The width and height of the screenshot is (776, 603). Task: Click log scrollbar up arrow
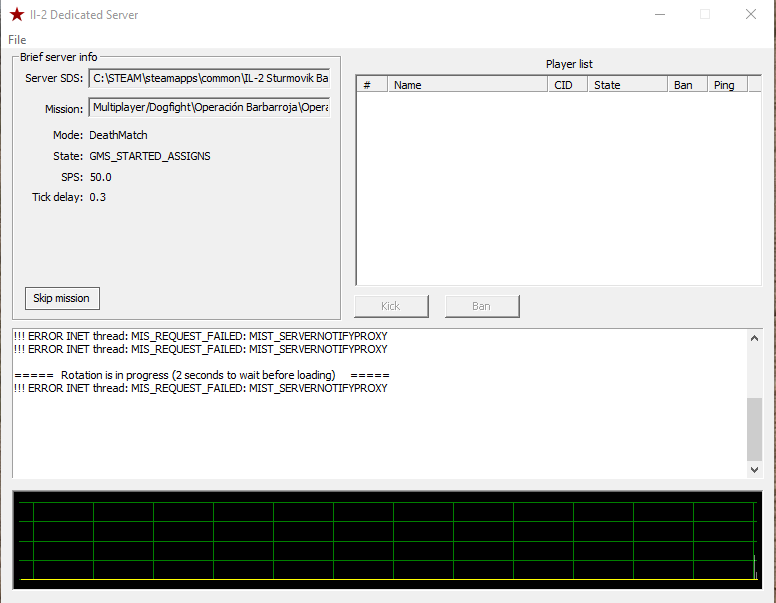[x=754, y=338]
